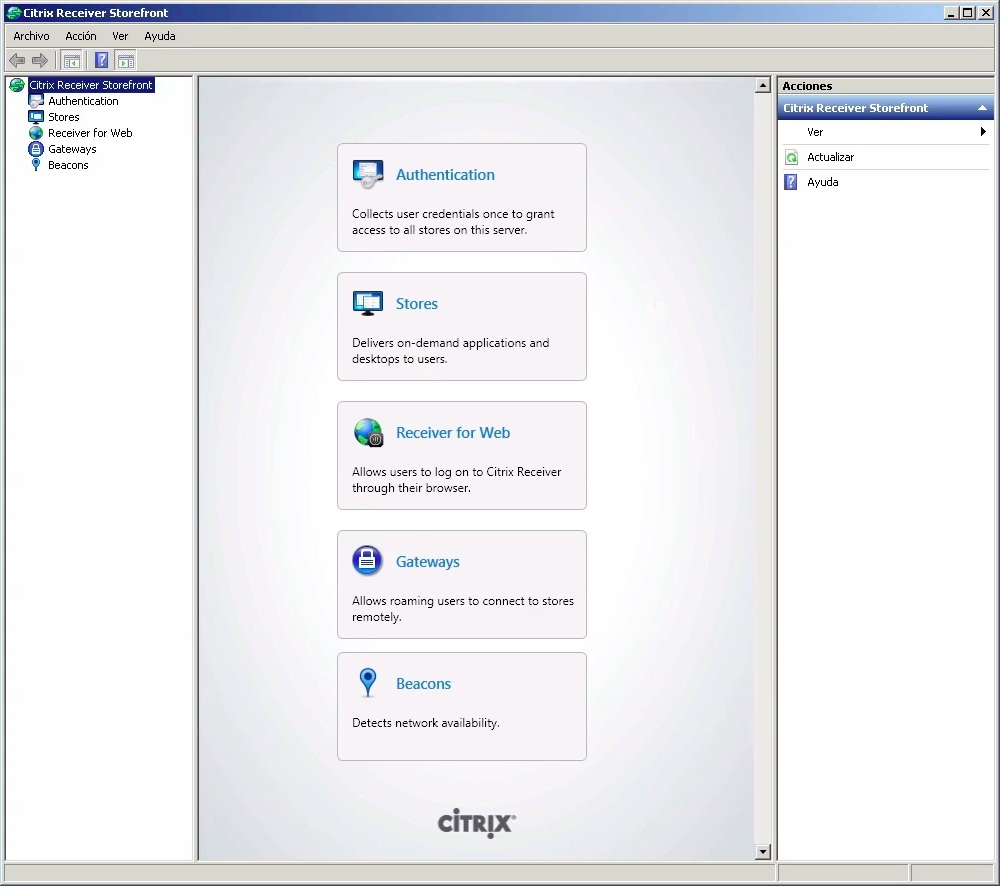This screenshot has height=886, width=1000.
Task: Click the Stores card monitor icon
Action: pos(368,304)
